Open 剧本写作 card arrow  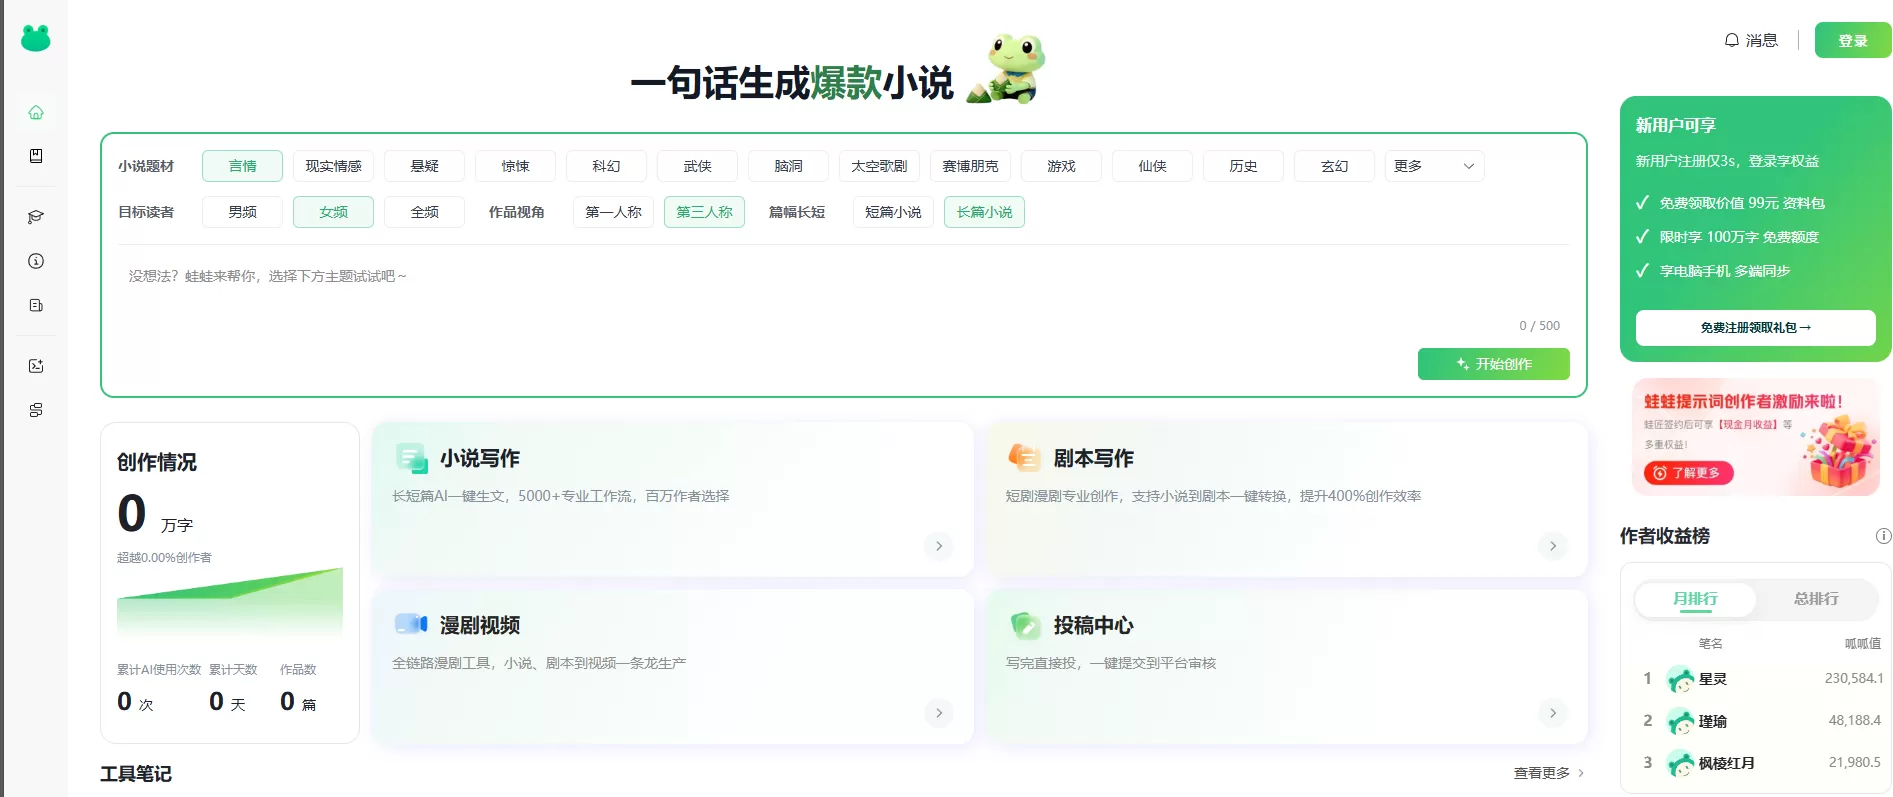pyautogui.click(x=1552, y=546)
